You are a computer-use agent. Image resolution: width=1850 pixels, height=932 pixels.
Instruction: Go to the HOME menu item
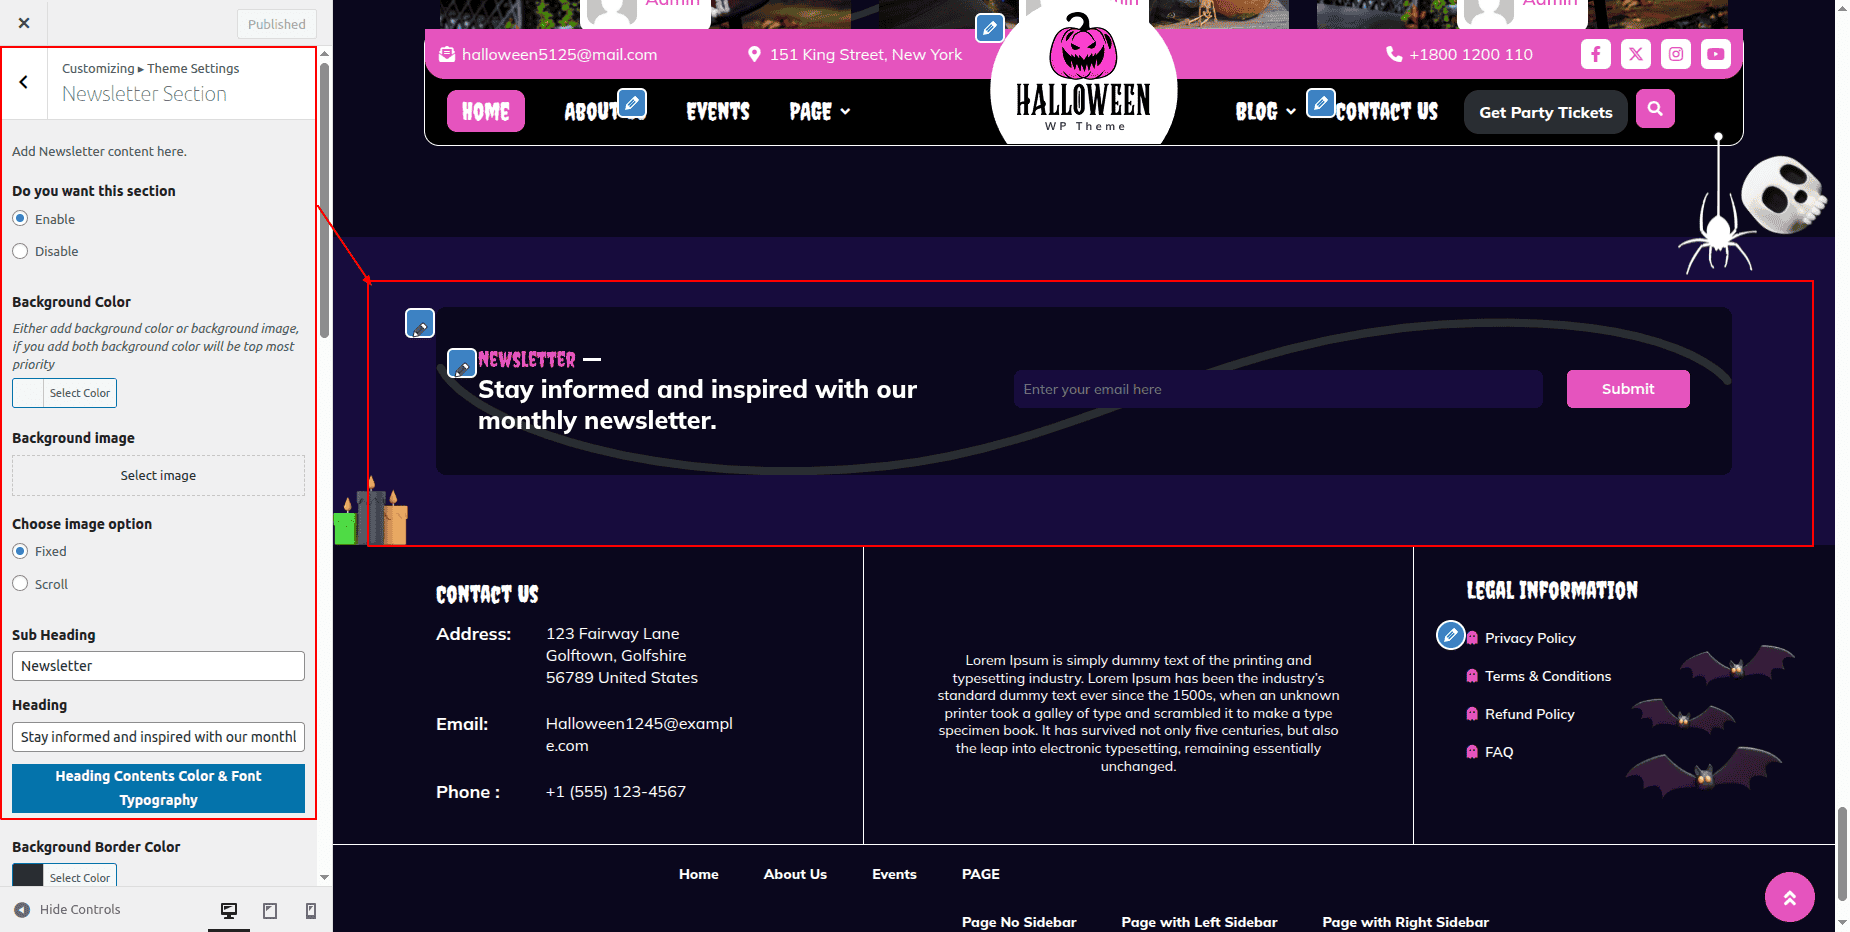[x=486, y=112]
